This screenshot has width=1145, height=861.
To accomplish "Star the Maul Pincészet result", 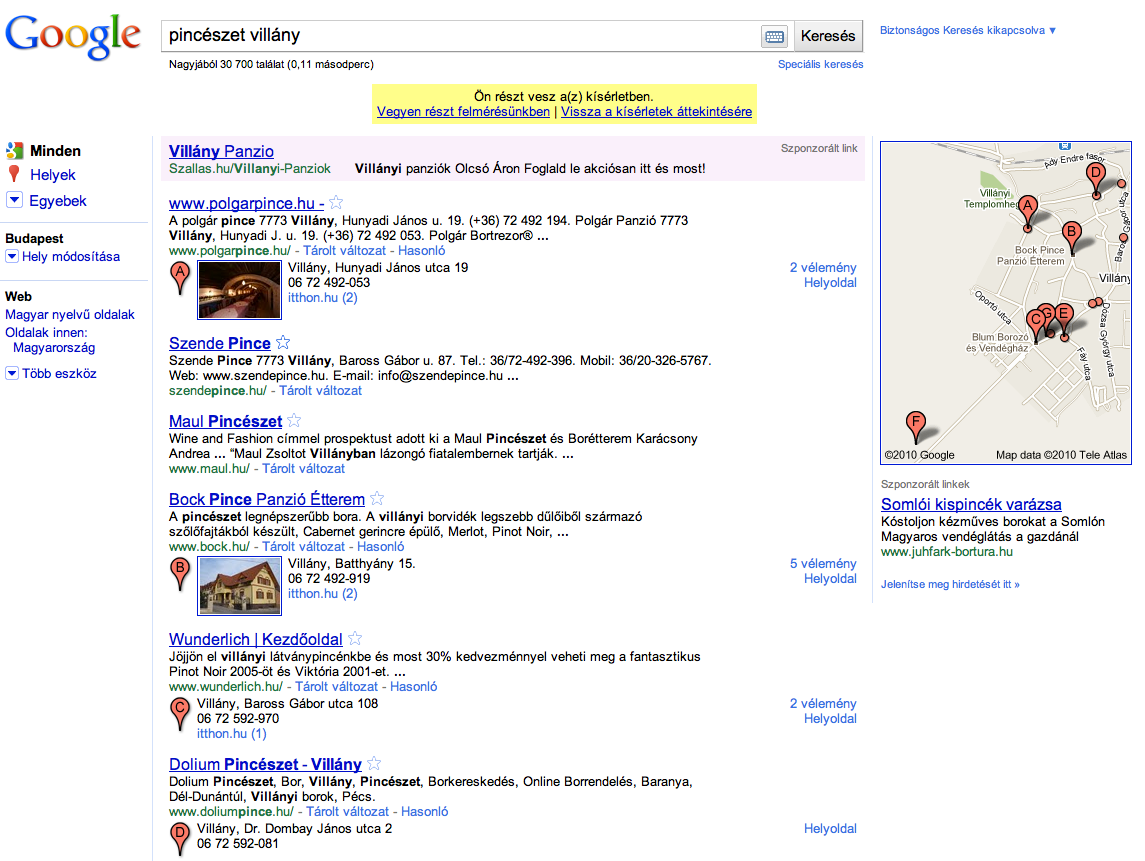I will pos(294,420).
